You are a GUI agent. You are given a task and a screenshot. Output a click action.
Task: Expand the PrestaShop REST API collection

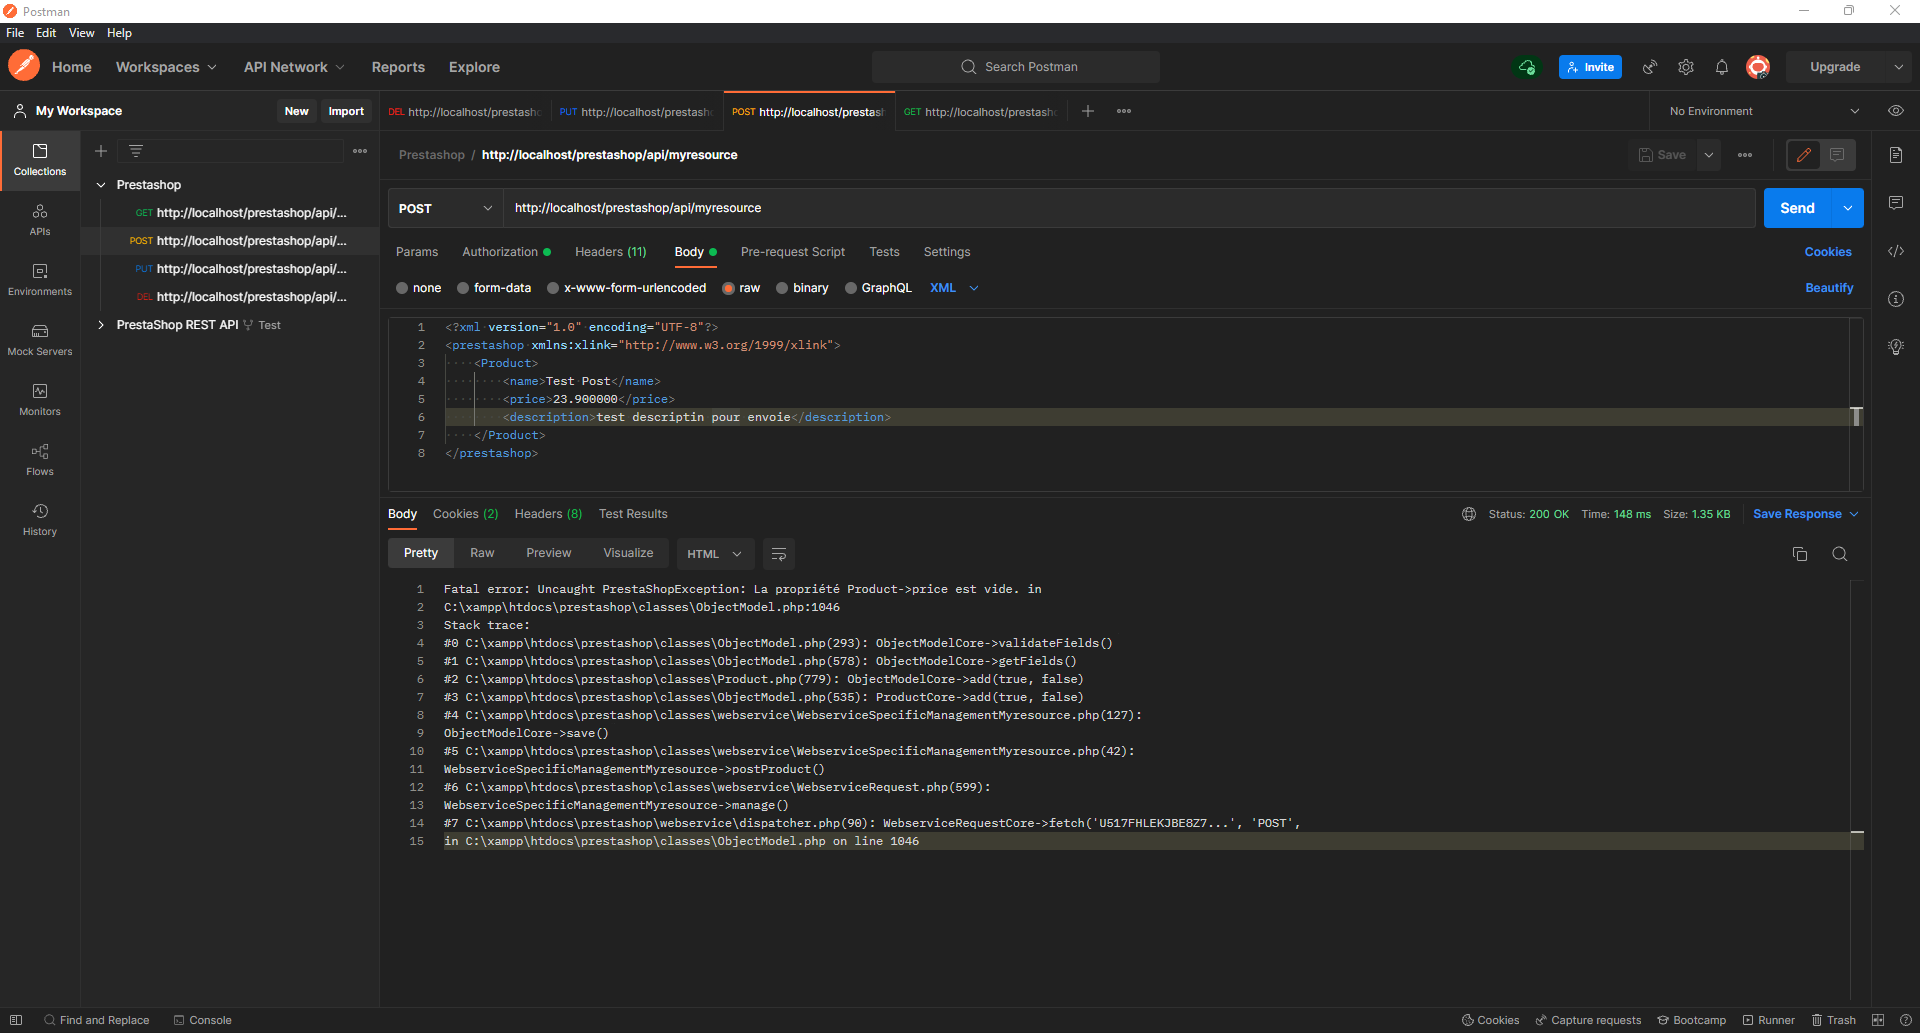click(101, 325)
